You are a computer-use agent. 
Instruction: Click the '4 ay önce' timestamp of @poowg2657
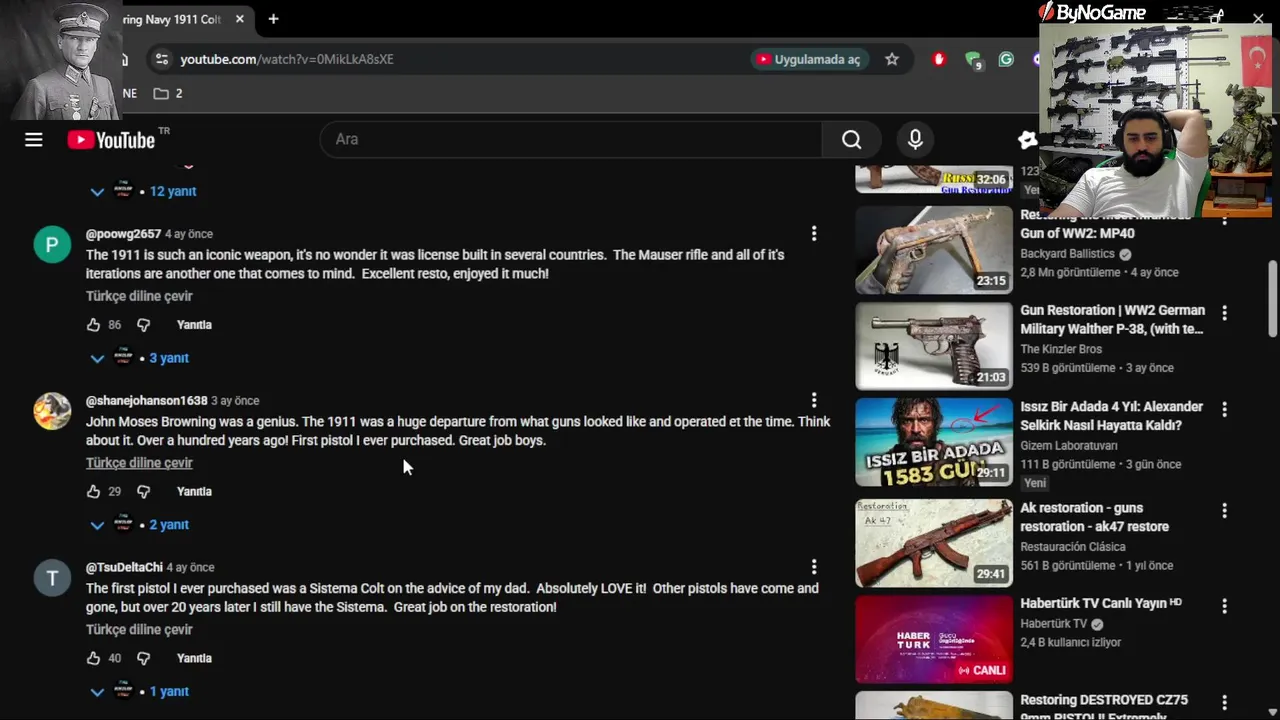click(189, 234)
